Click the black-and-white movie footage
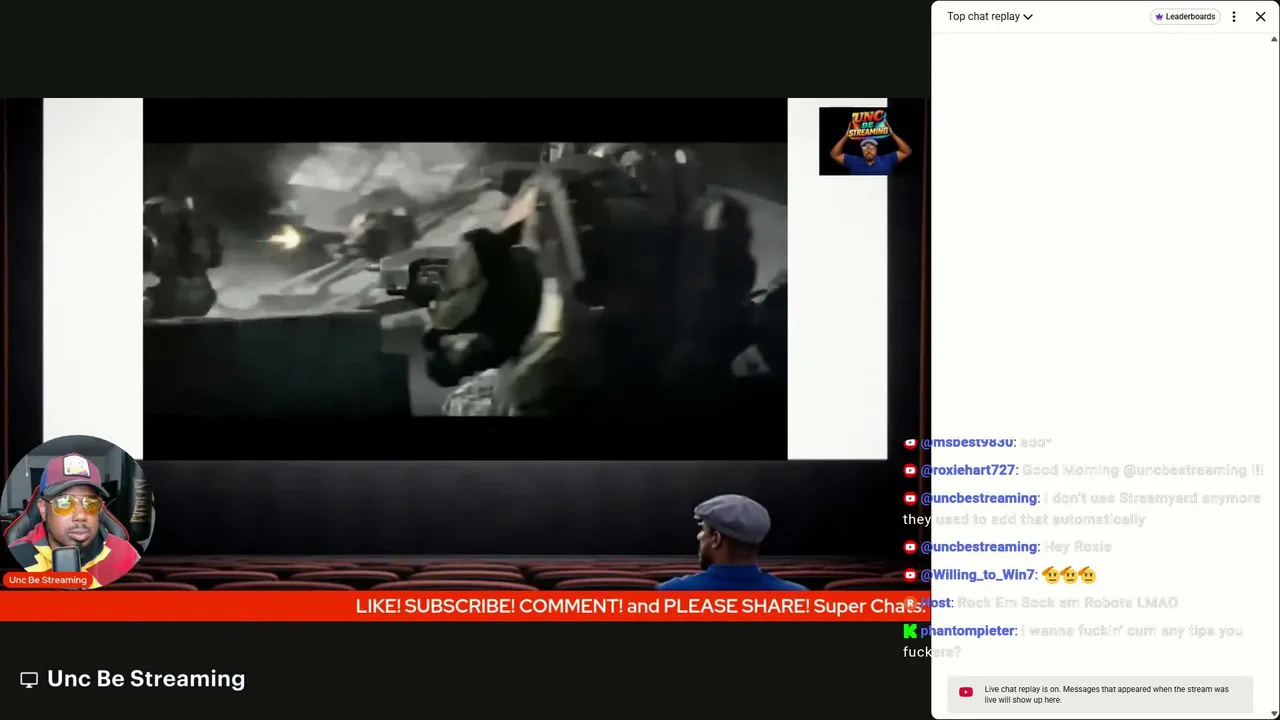Image resolution: width=1280 pixels, height=720 pixels. (x=465, y=279)
